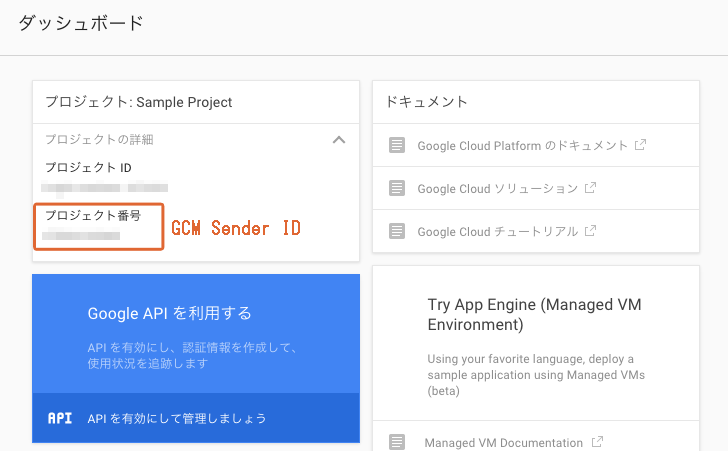Open the Google Cloud チュートリアル link
The height and width of the screenshot is (451, 728).
(497, 231)
